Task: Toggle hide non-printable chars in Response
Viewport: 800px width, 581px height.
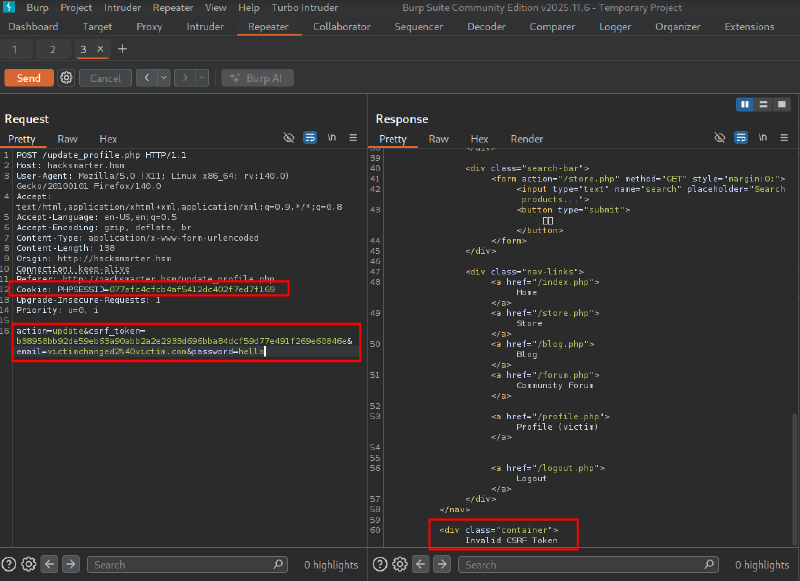Action: click(720, 138)
